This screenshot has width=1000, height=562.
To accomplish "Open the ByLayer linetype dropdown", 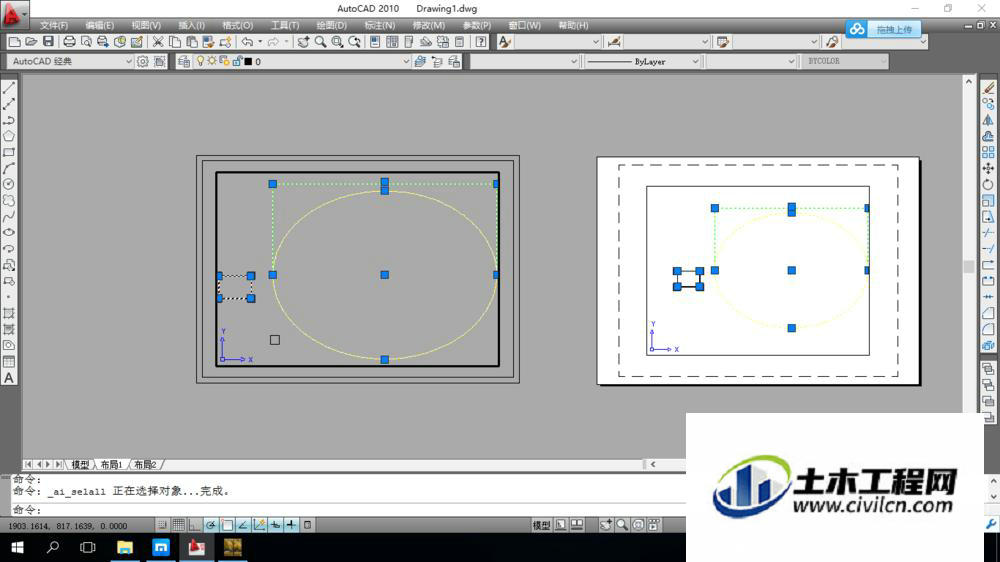I will coord(695,61).
